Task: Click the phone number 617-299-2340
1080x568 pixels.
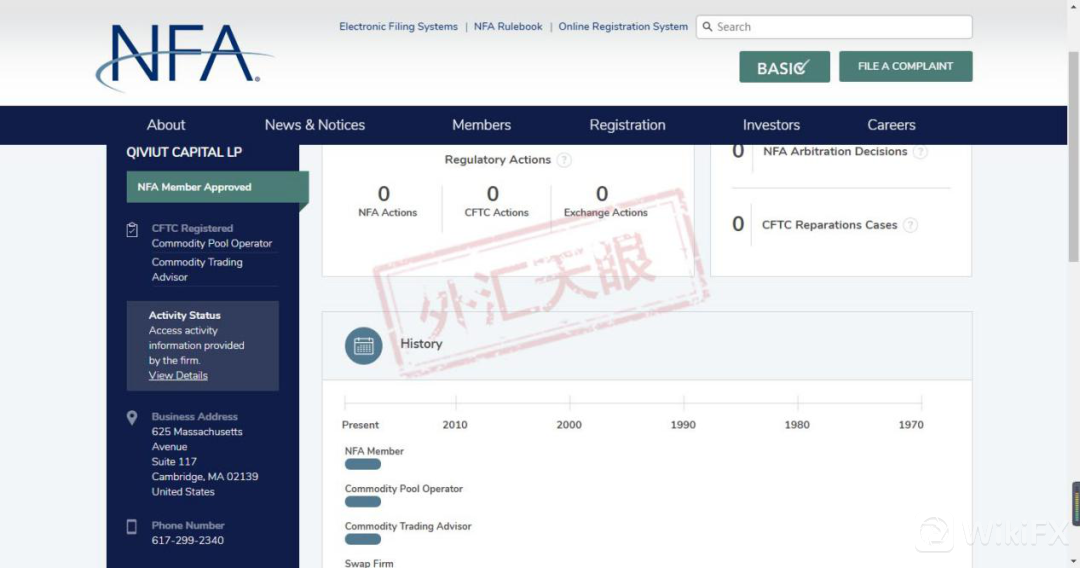Action: (x=187, y=540)
